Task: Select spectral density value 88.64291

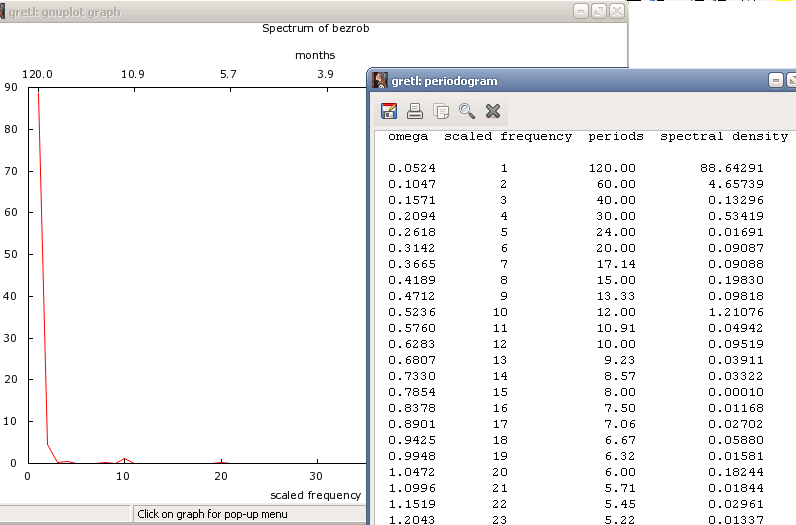Action: (732, 168)
